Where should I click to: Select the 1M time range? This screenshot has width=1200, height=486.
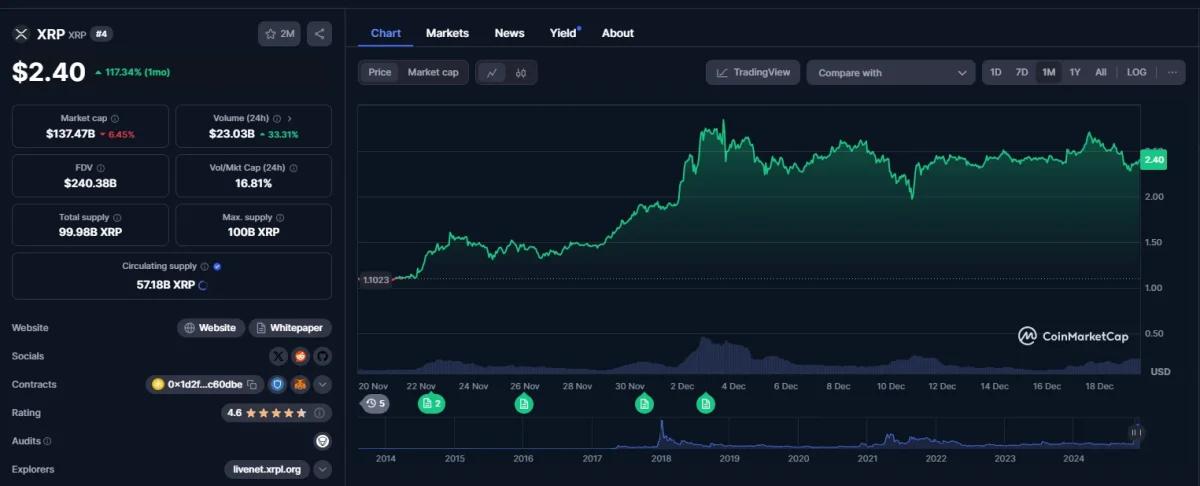pos(1048,73)
